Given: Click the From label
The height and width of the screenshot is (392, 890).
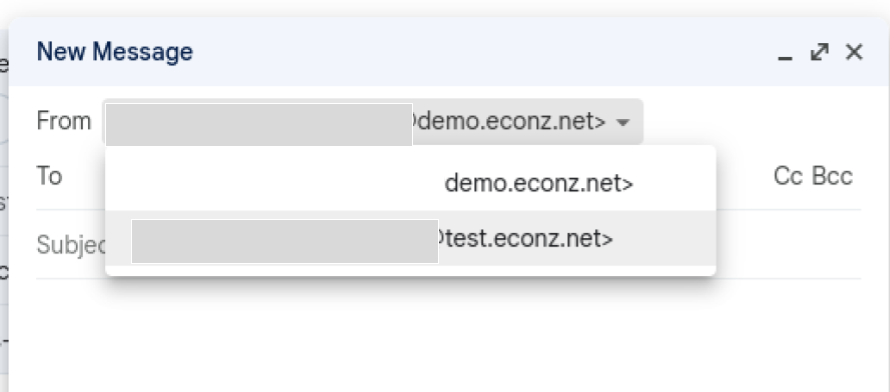Looking at the screenshot, I should tap(64, 121).
